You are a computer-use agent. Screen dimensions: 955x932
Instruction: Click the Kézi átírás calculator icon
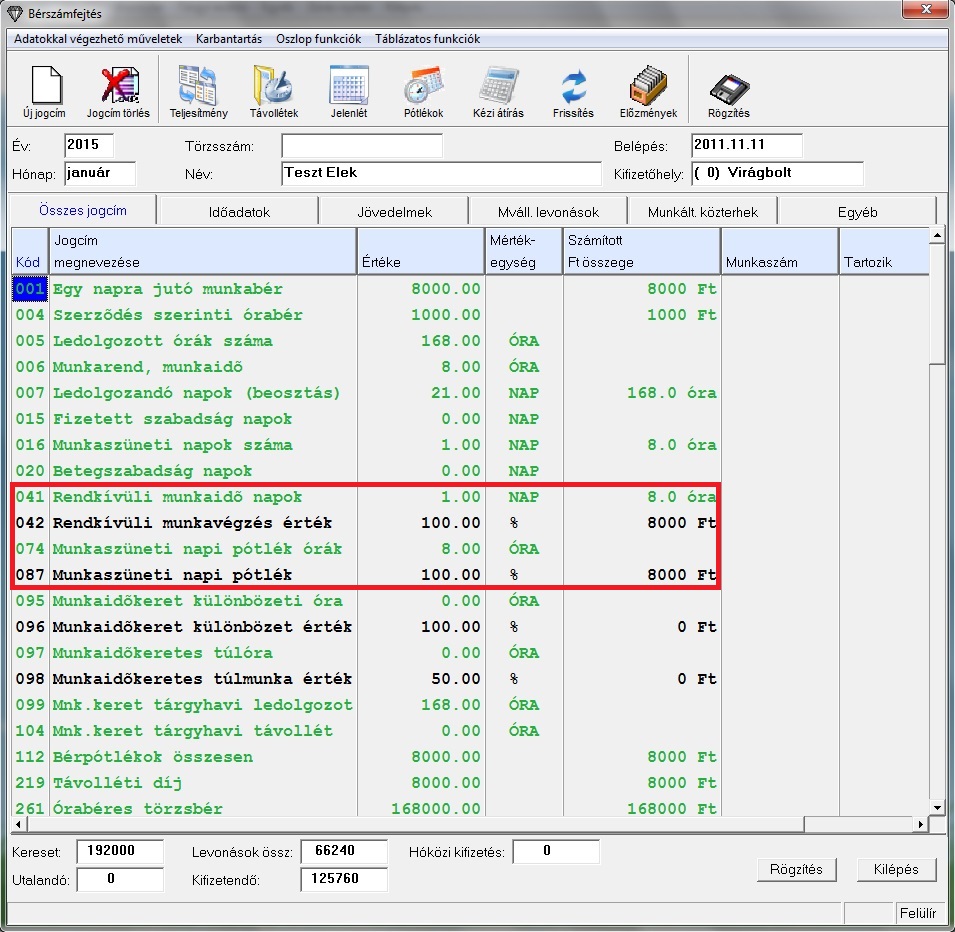coord(498,86)
